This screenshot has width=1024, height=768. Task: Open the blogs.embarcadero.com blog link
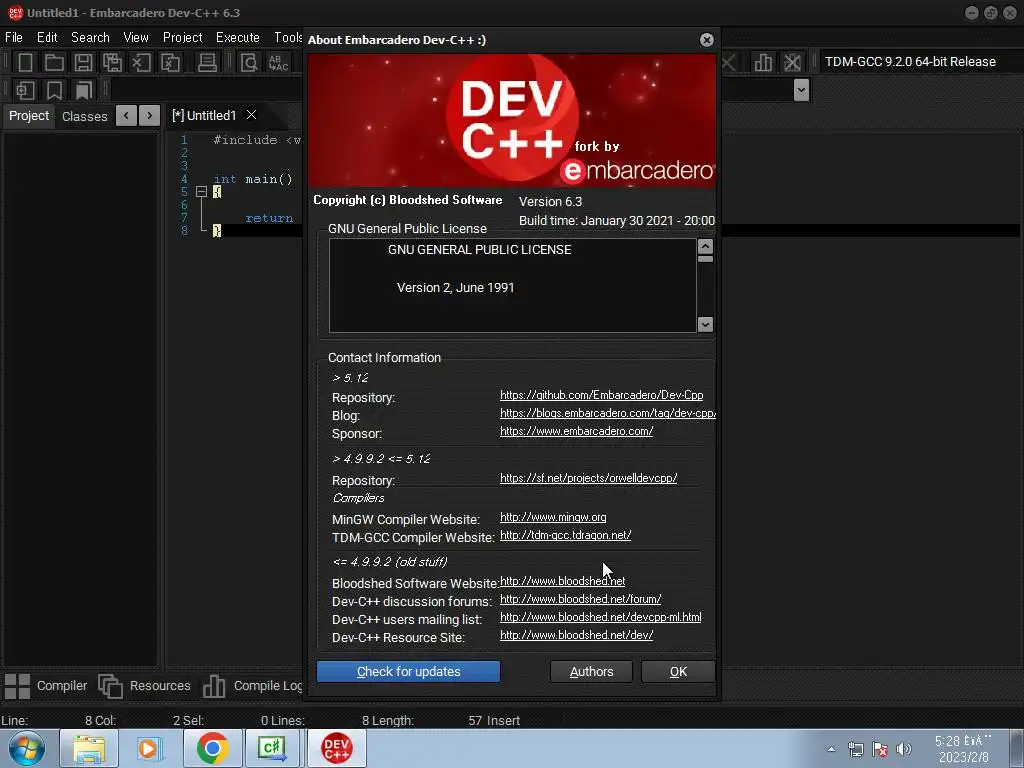[x=608, y=413]
